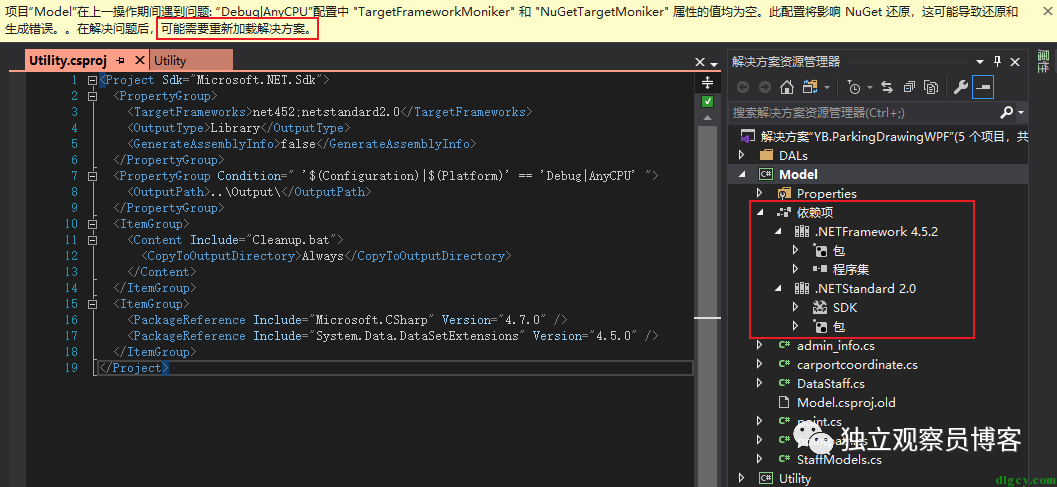Collapse the Project element on line 1
Viewport: 1057px width, 487px height.
pos(92,80)
